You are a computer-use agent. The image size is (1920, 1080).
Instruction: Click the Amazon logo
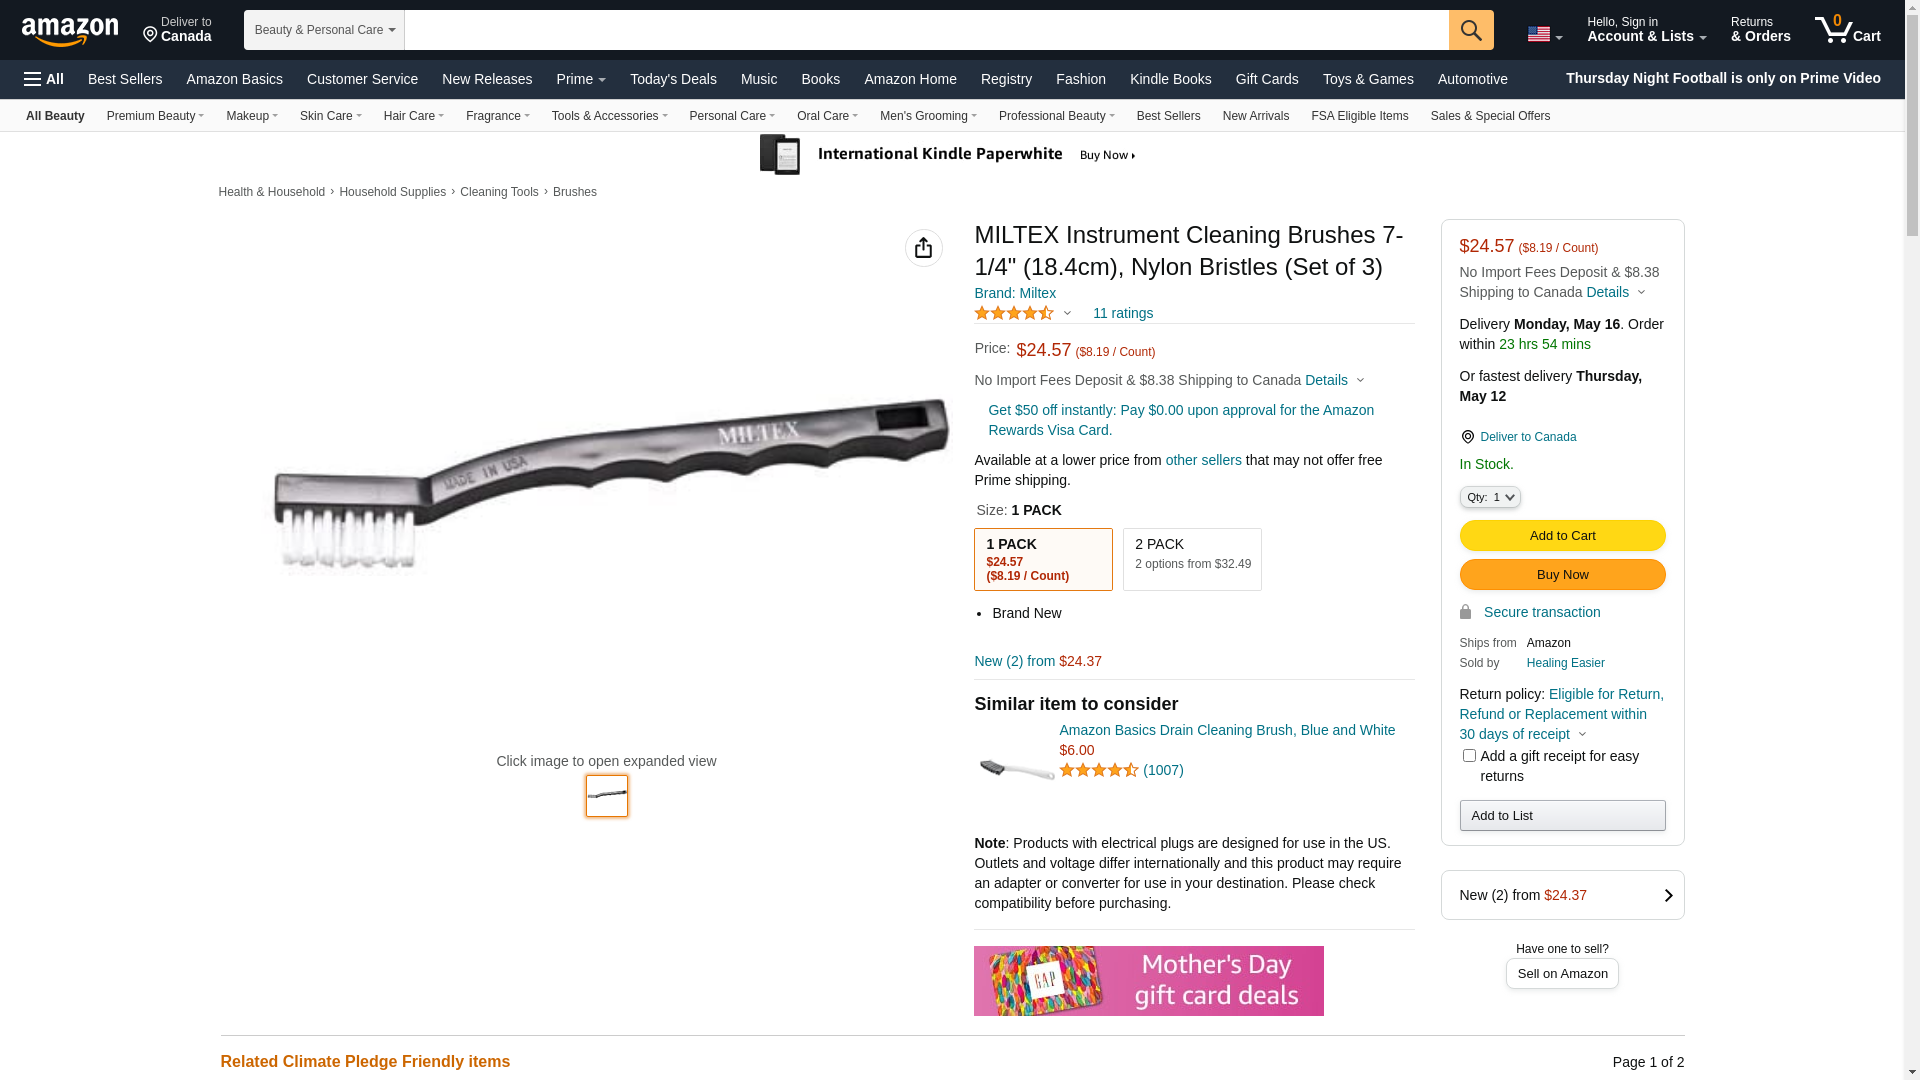coord(70,31)
